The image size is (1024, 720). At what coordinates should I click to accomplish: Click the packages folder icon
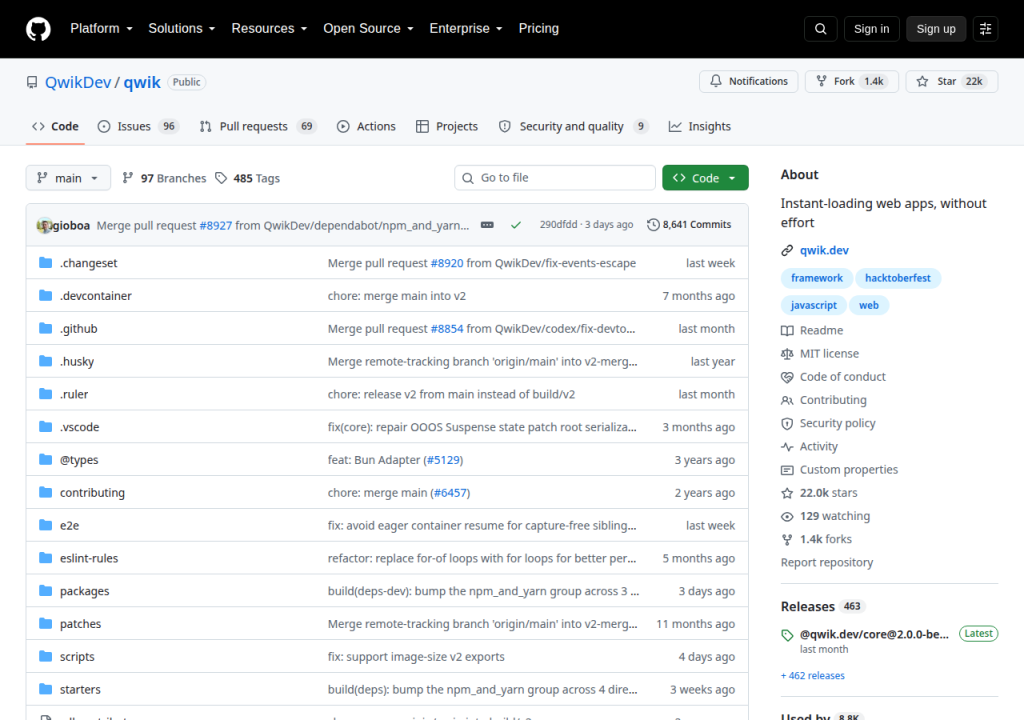tap(45, 591)
